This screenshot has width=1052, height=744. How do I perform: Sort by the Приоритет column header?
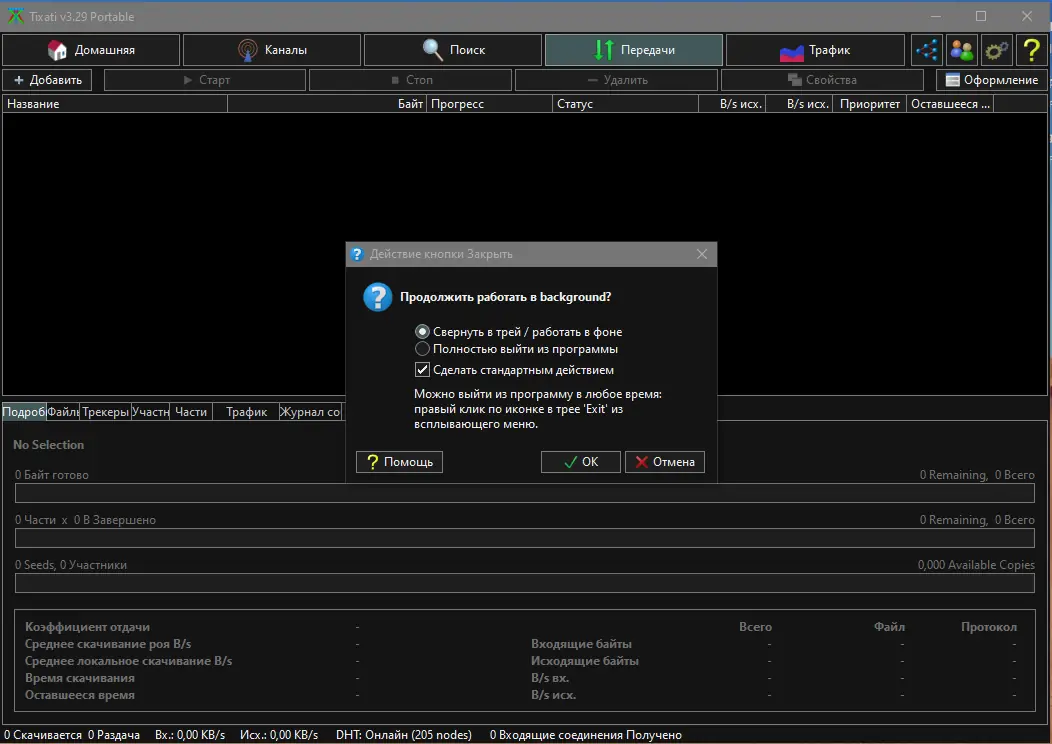point(870,104)
